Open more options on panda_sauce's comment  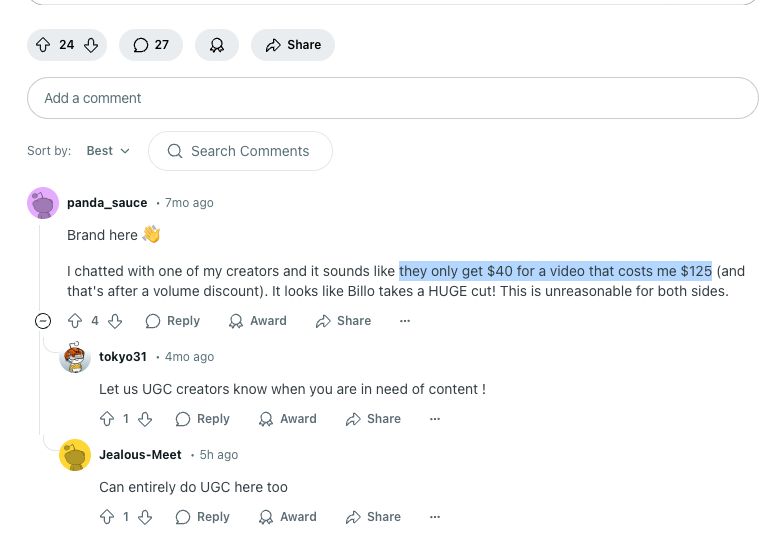[x=405, y=321]
